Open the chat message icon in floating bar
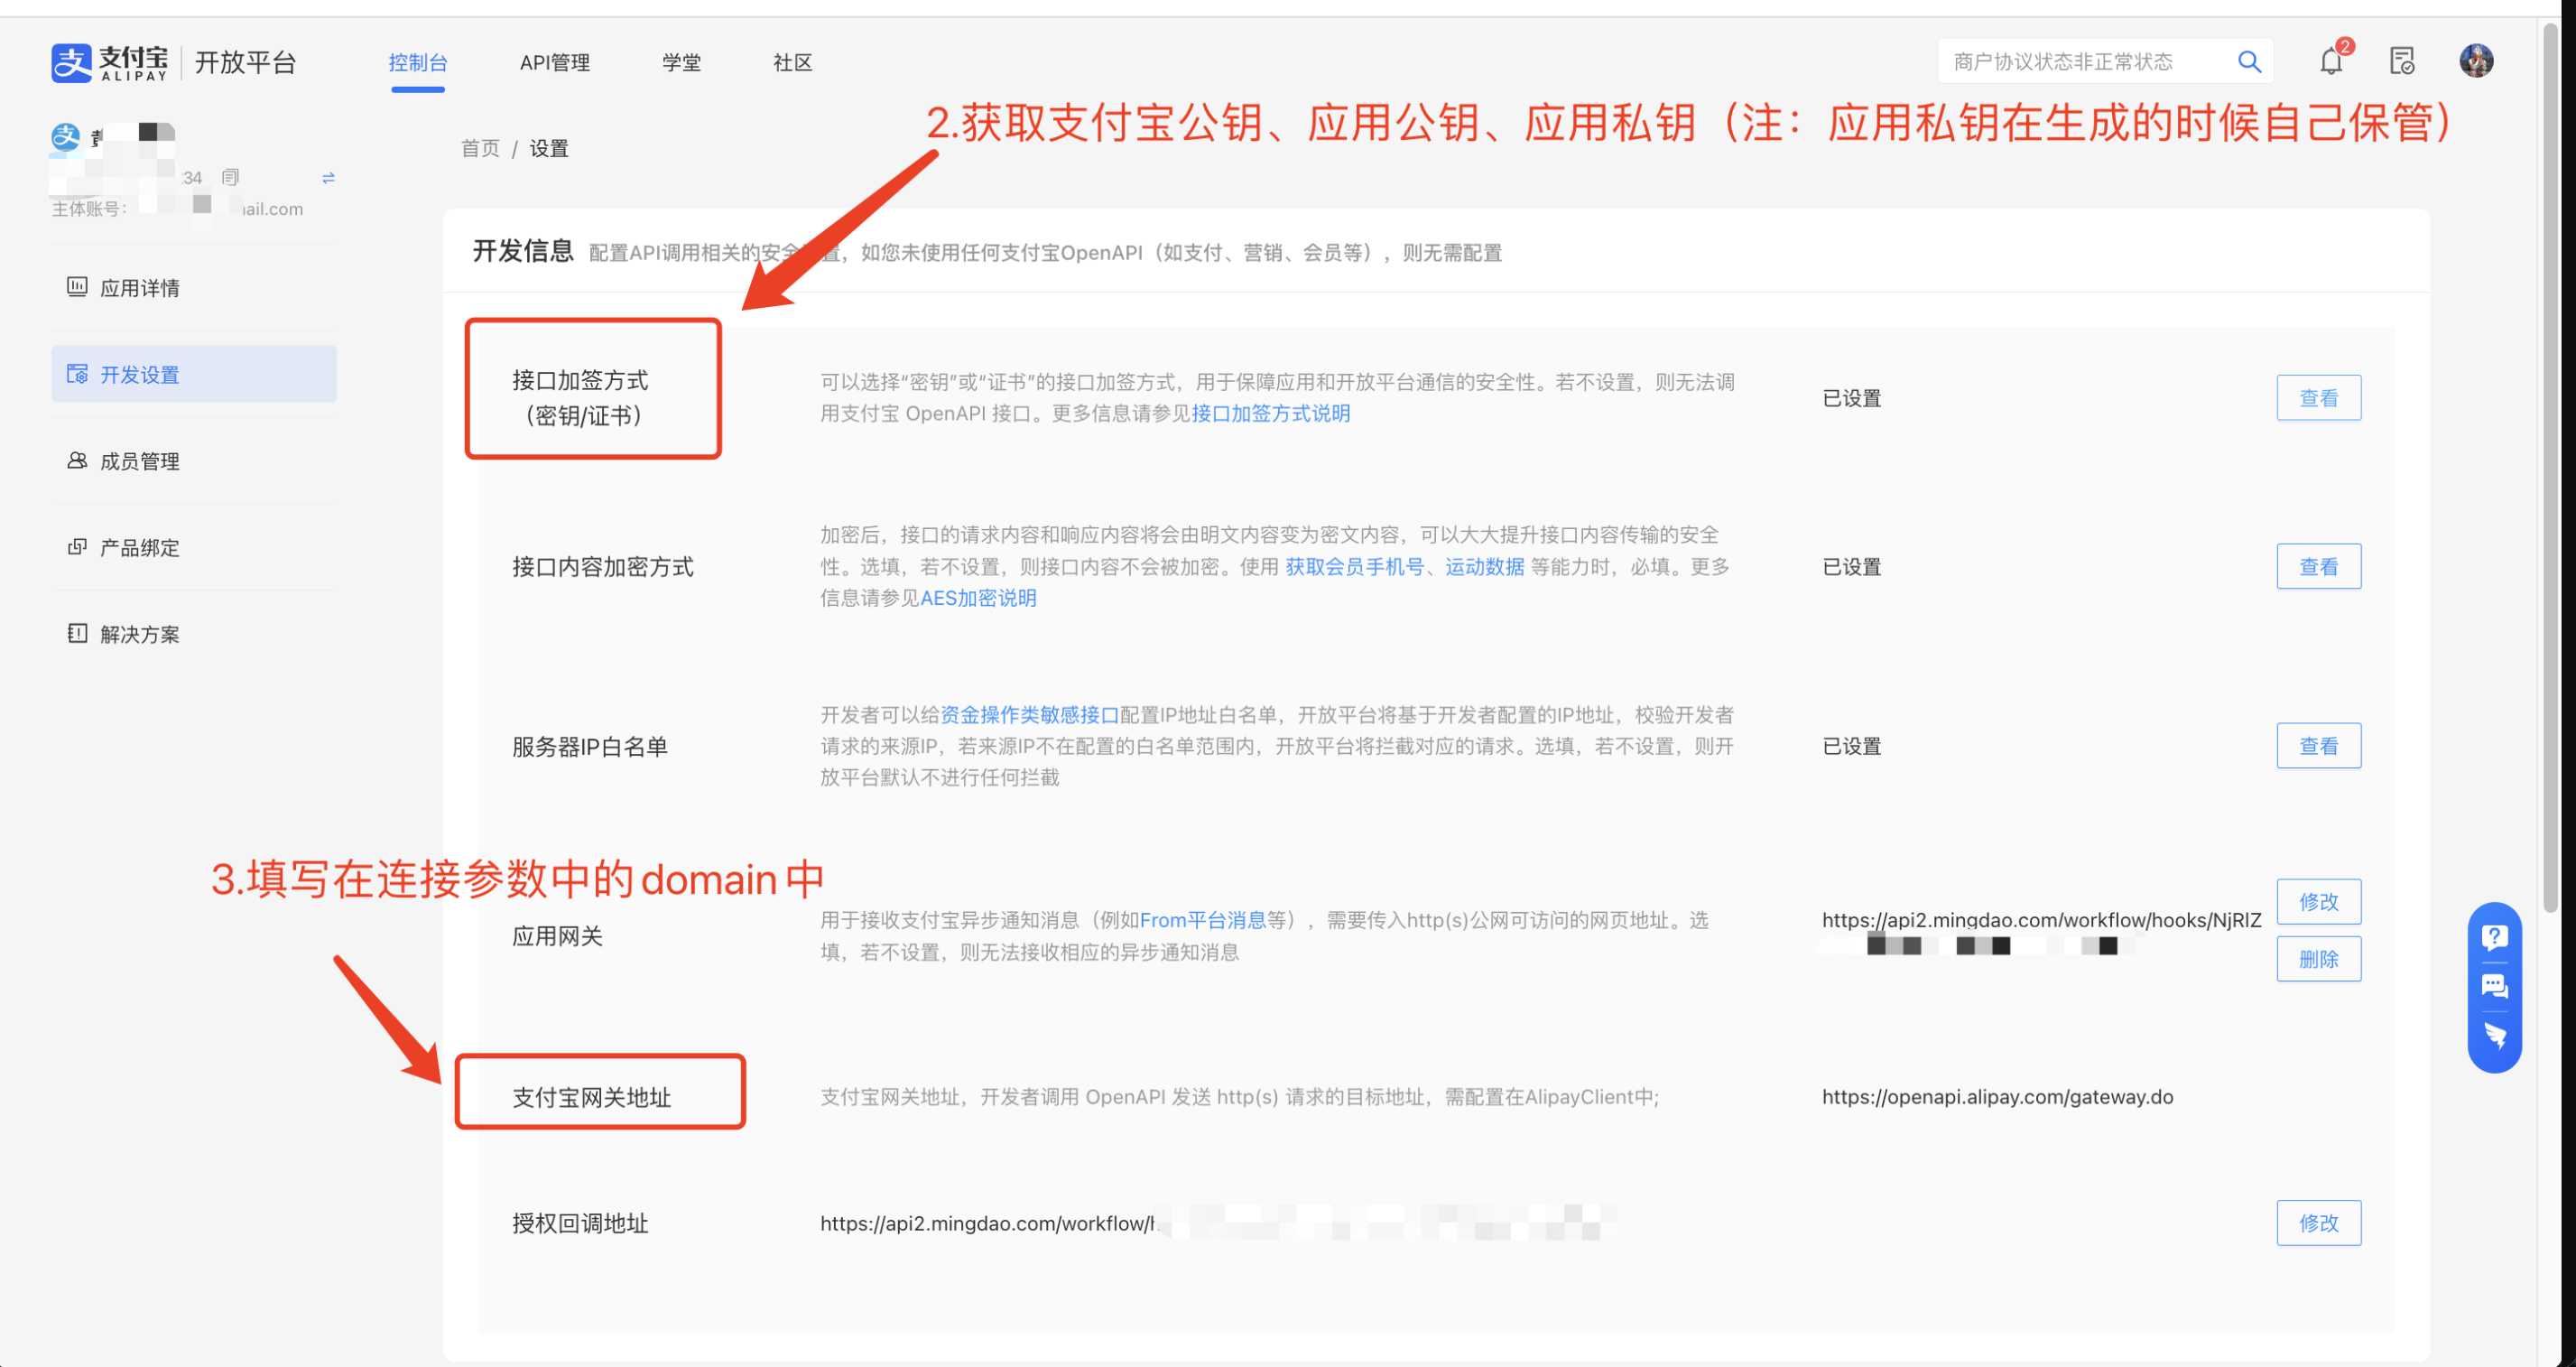2576x1367 pixels. pyautogui.click(x=2494, y=987)
